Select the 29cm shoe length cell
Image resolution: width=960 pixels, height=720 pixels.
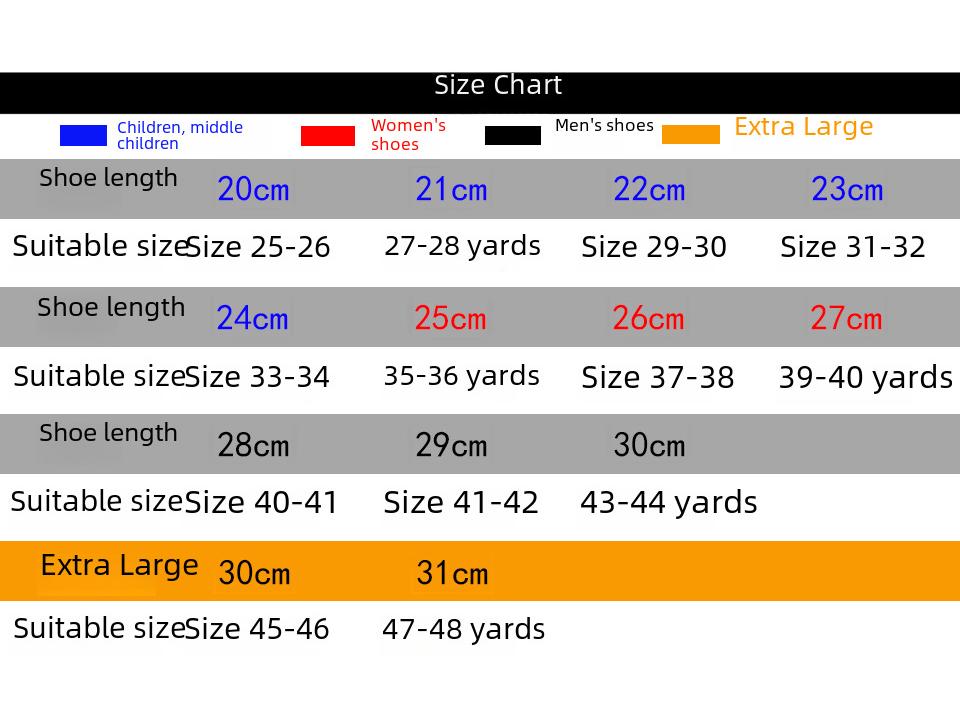[x=451, y=445]
